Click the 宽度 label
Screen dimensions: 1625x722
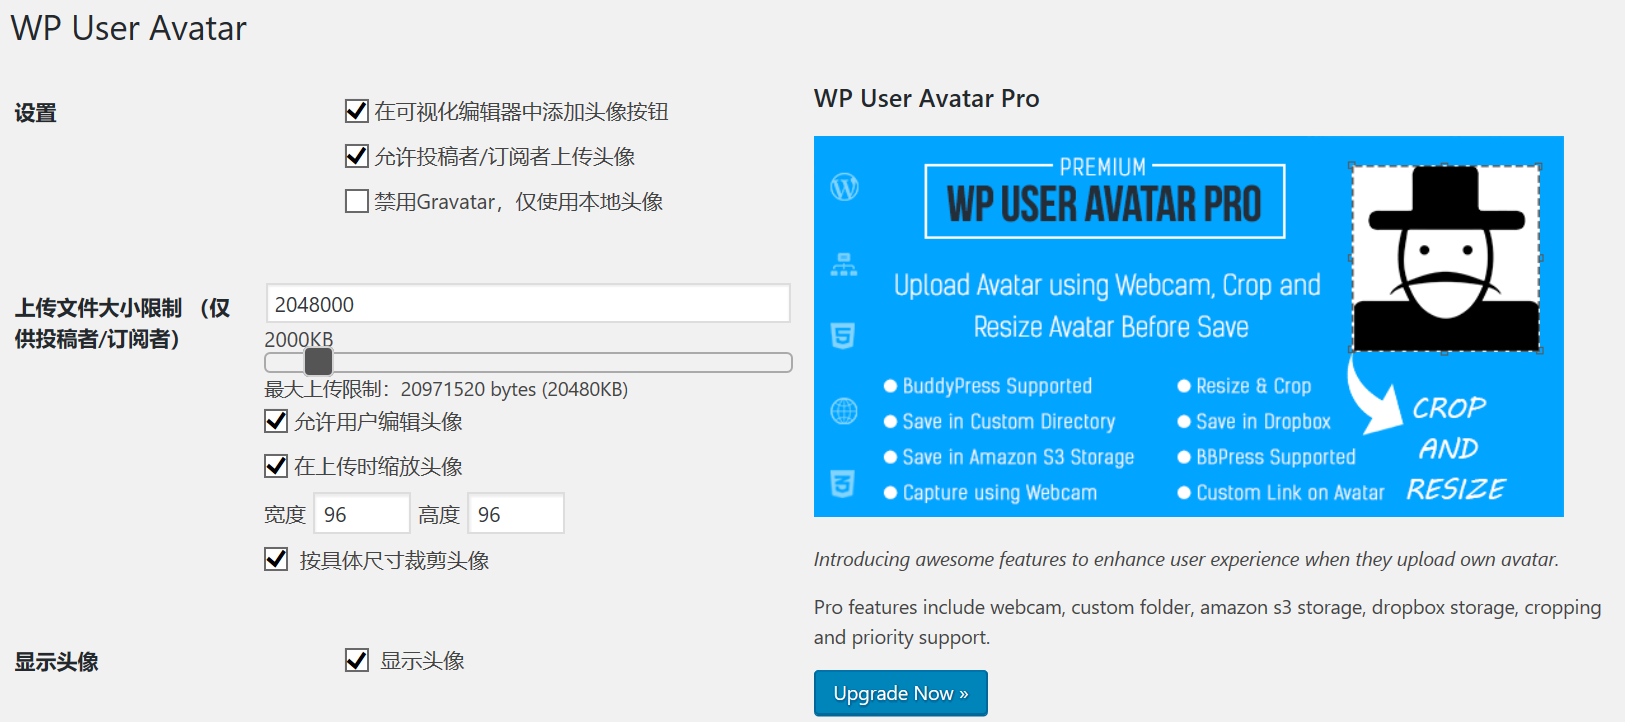[x=285, y=515]
